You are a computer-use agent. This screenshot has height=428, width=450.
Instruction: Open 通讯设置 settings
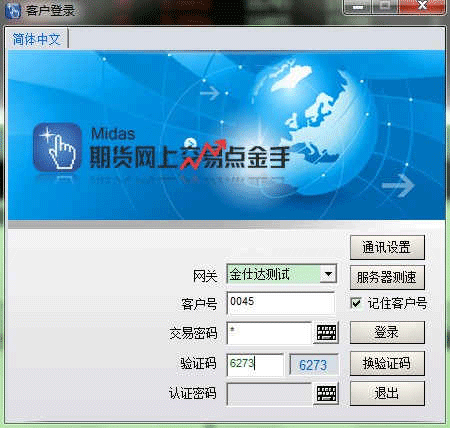tap(387, 247)
